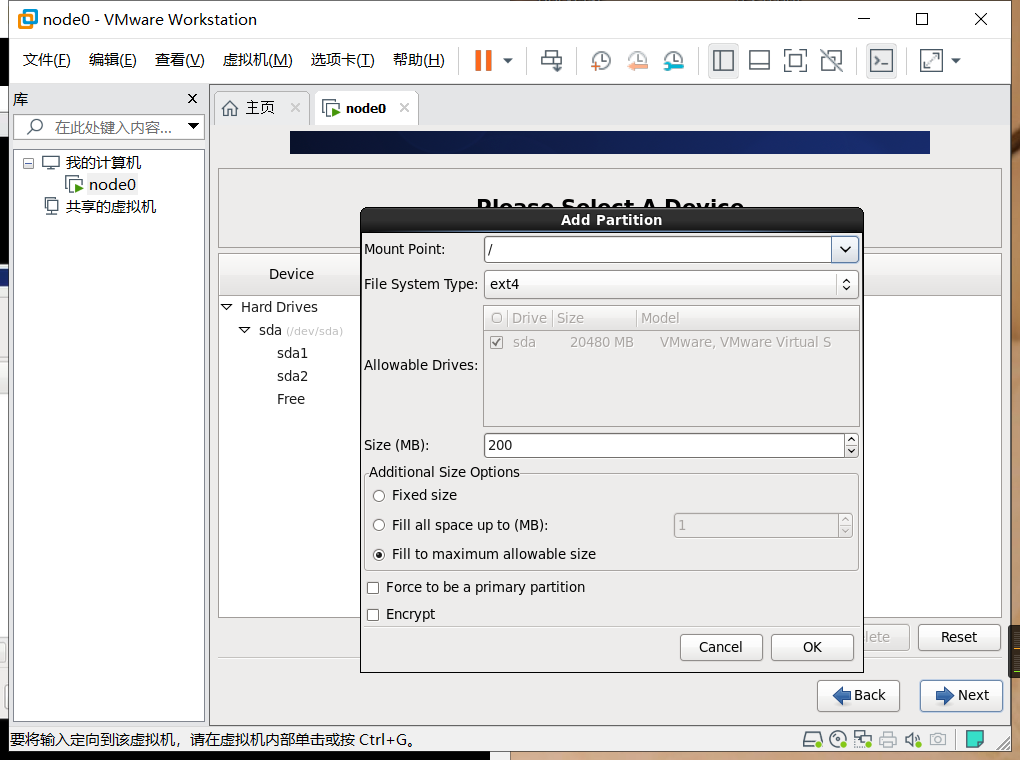Enable the Encrypt checkbox

point(373,615)
